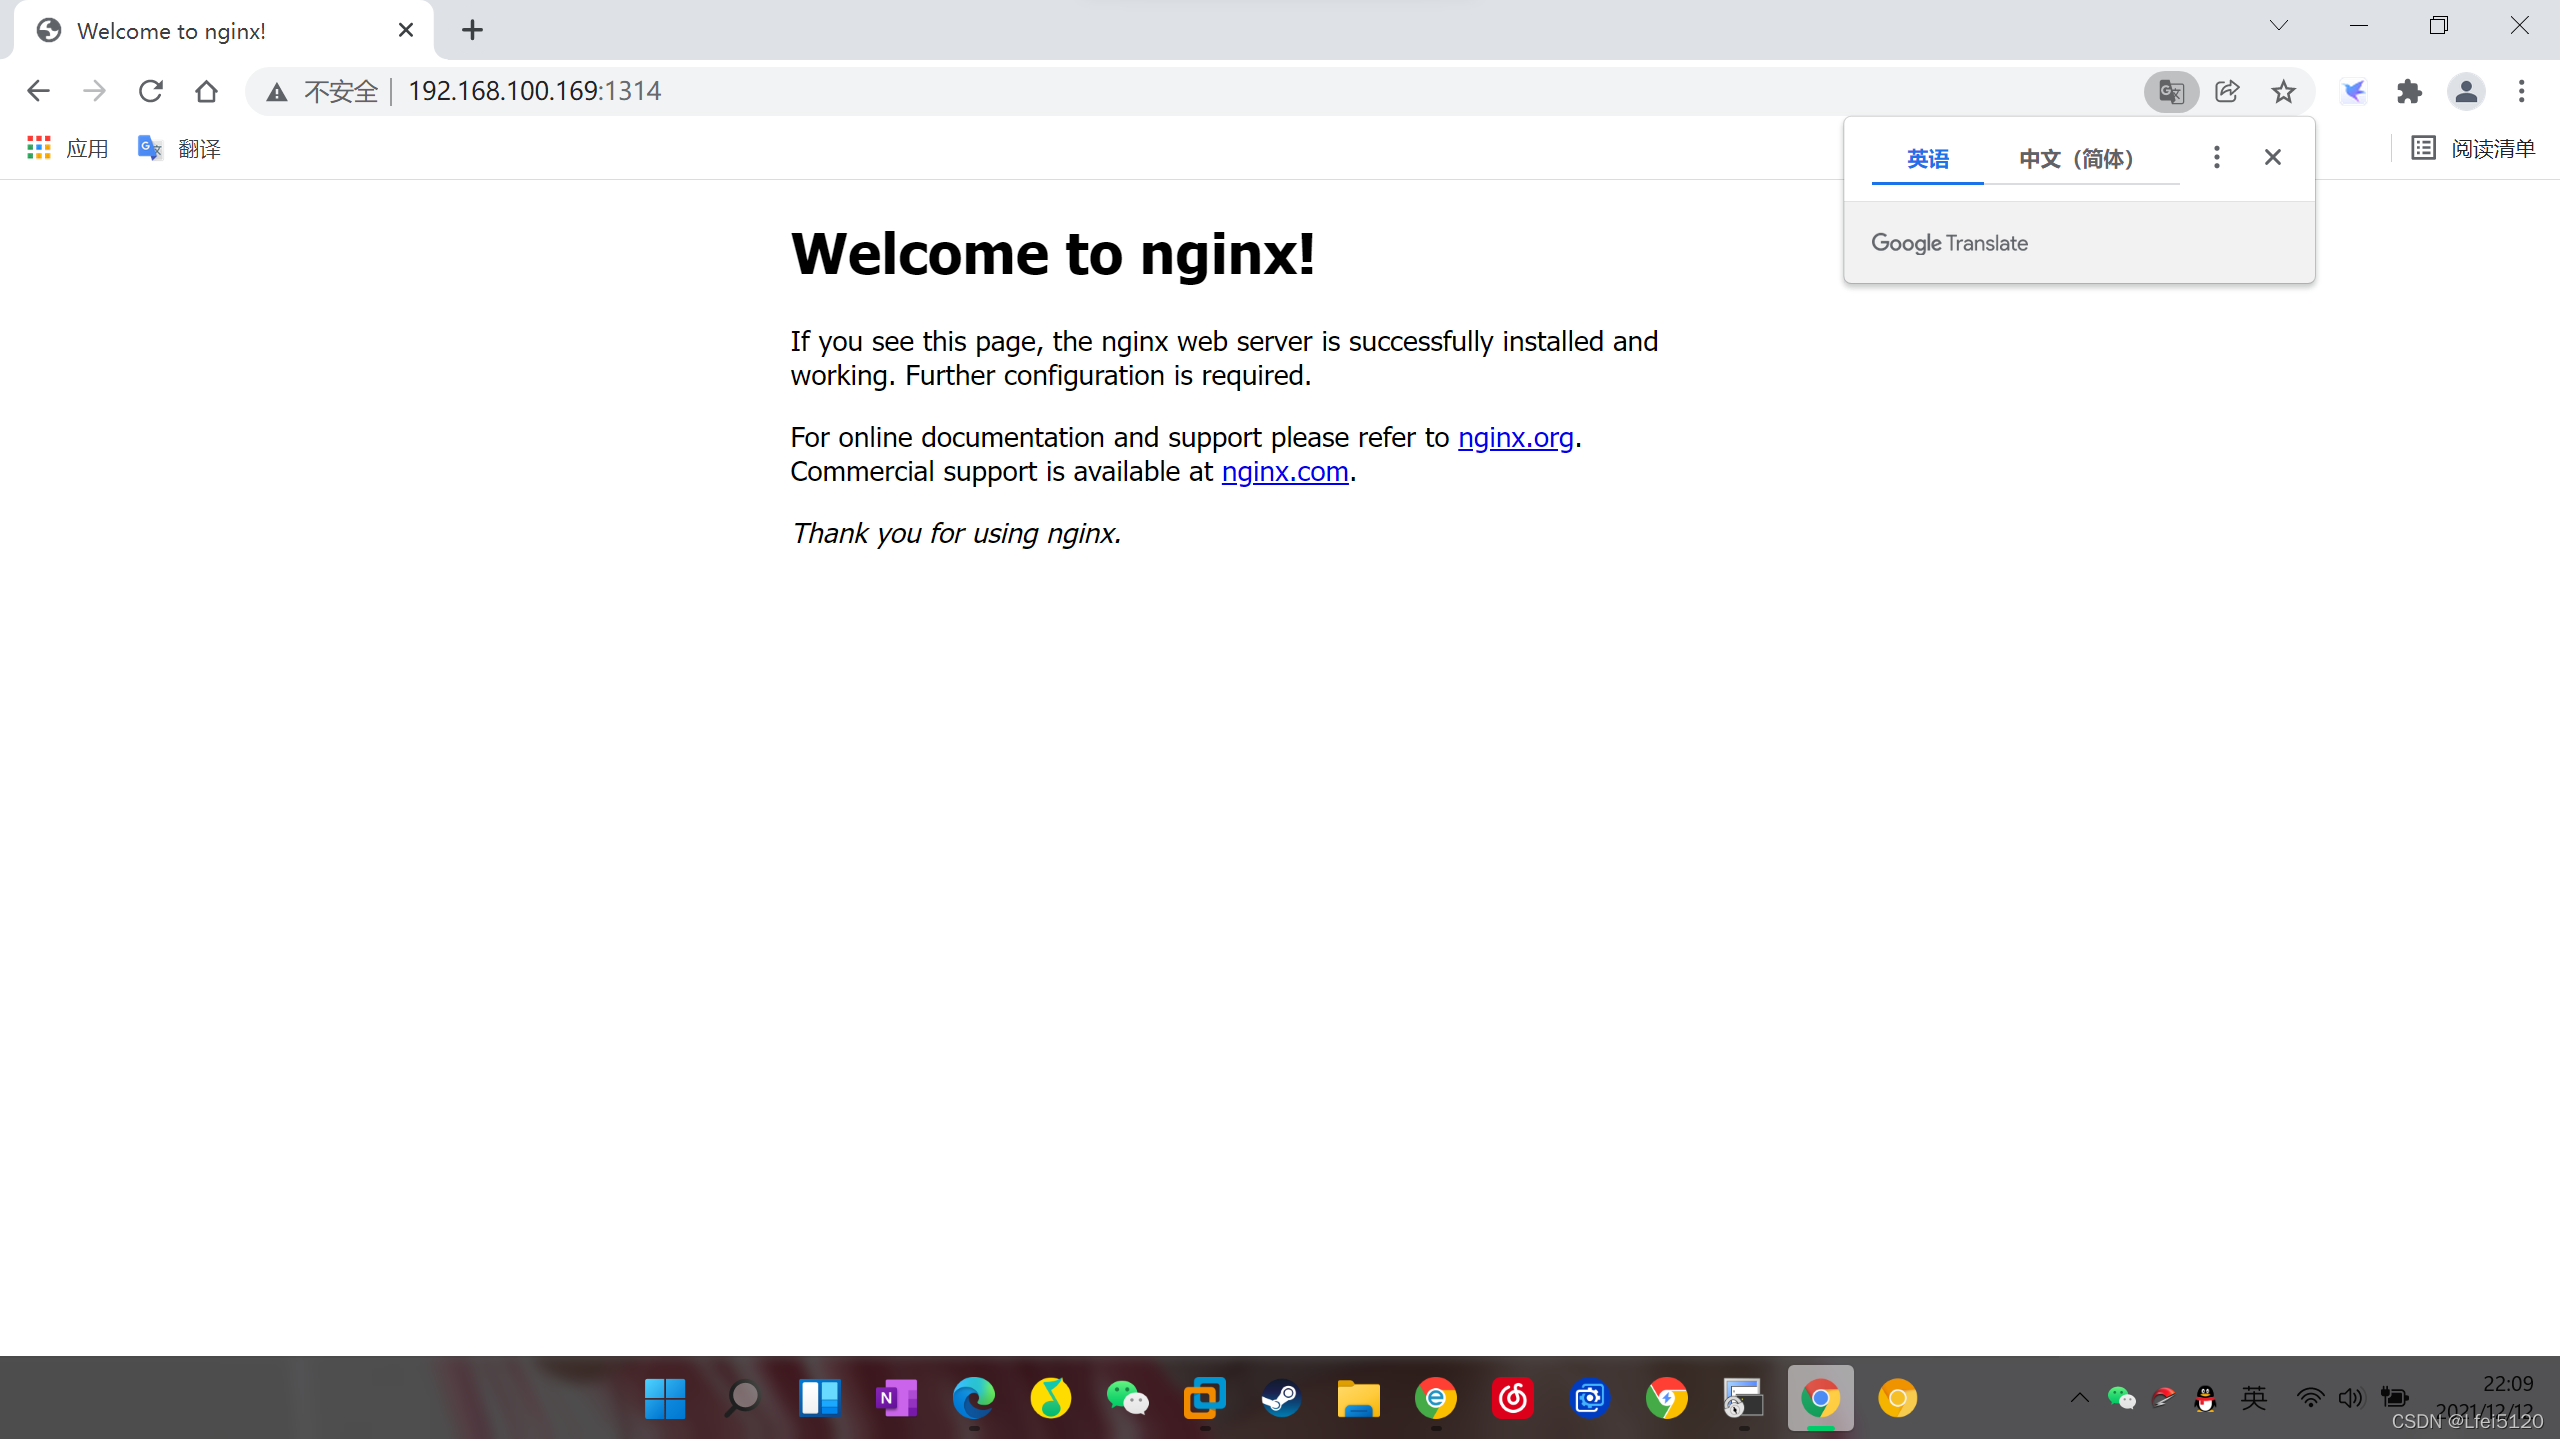2560x1439 pixels.
Task: Click the reload page button
Action: 150,91
